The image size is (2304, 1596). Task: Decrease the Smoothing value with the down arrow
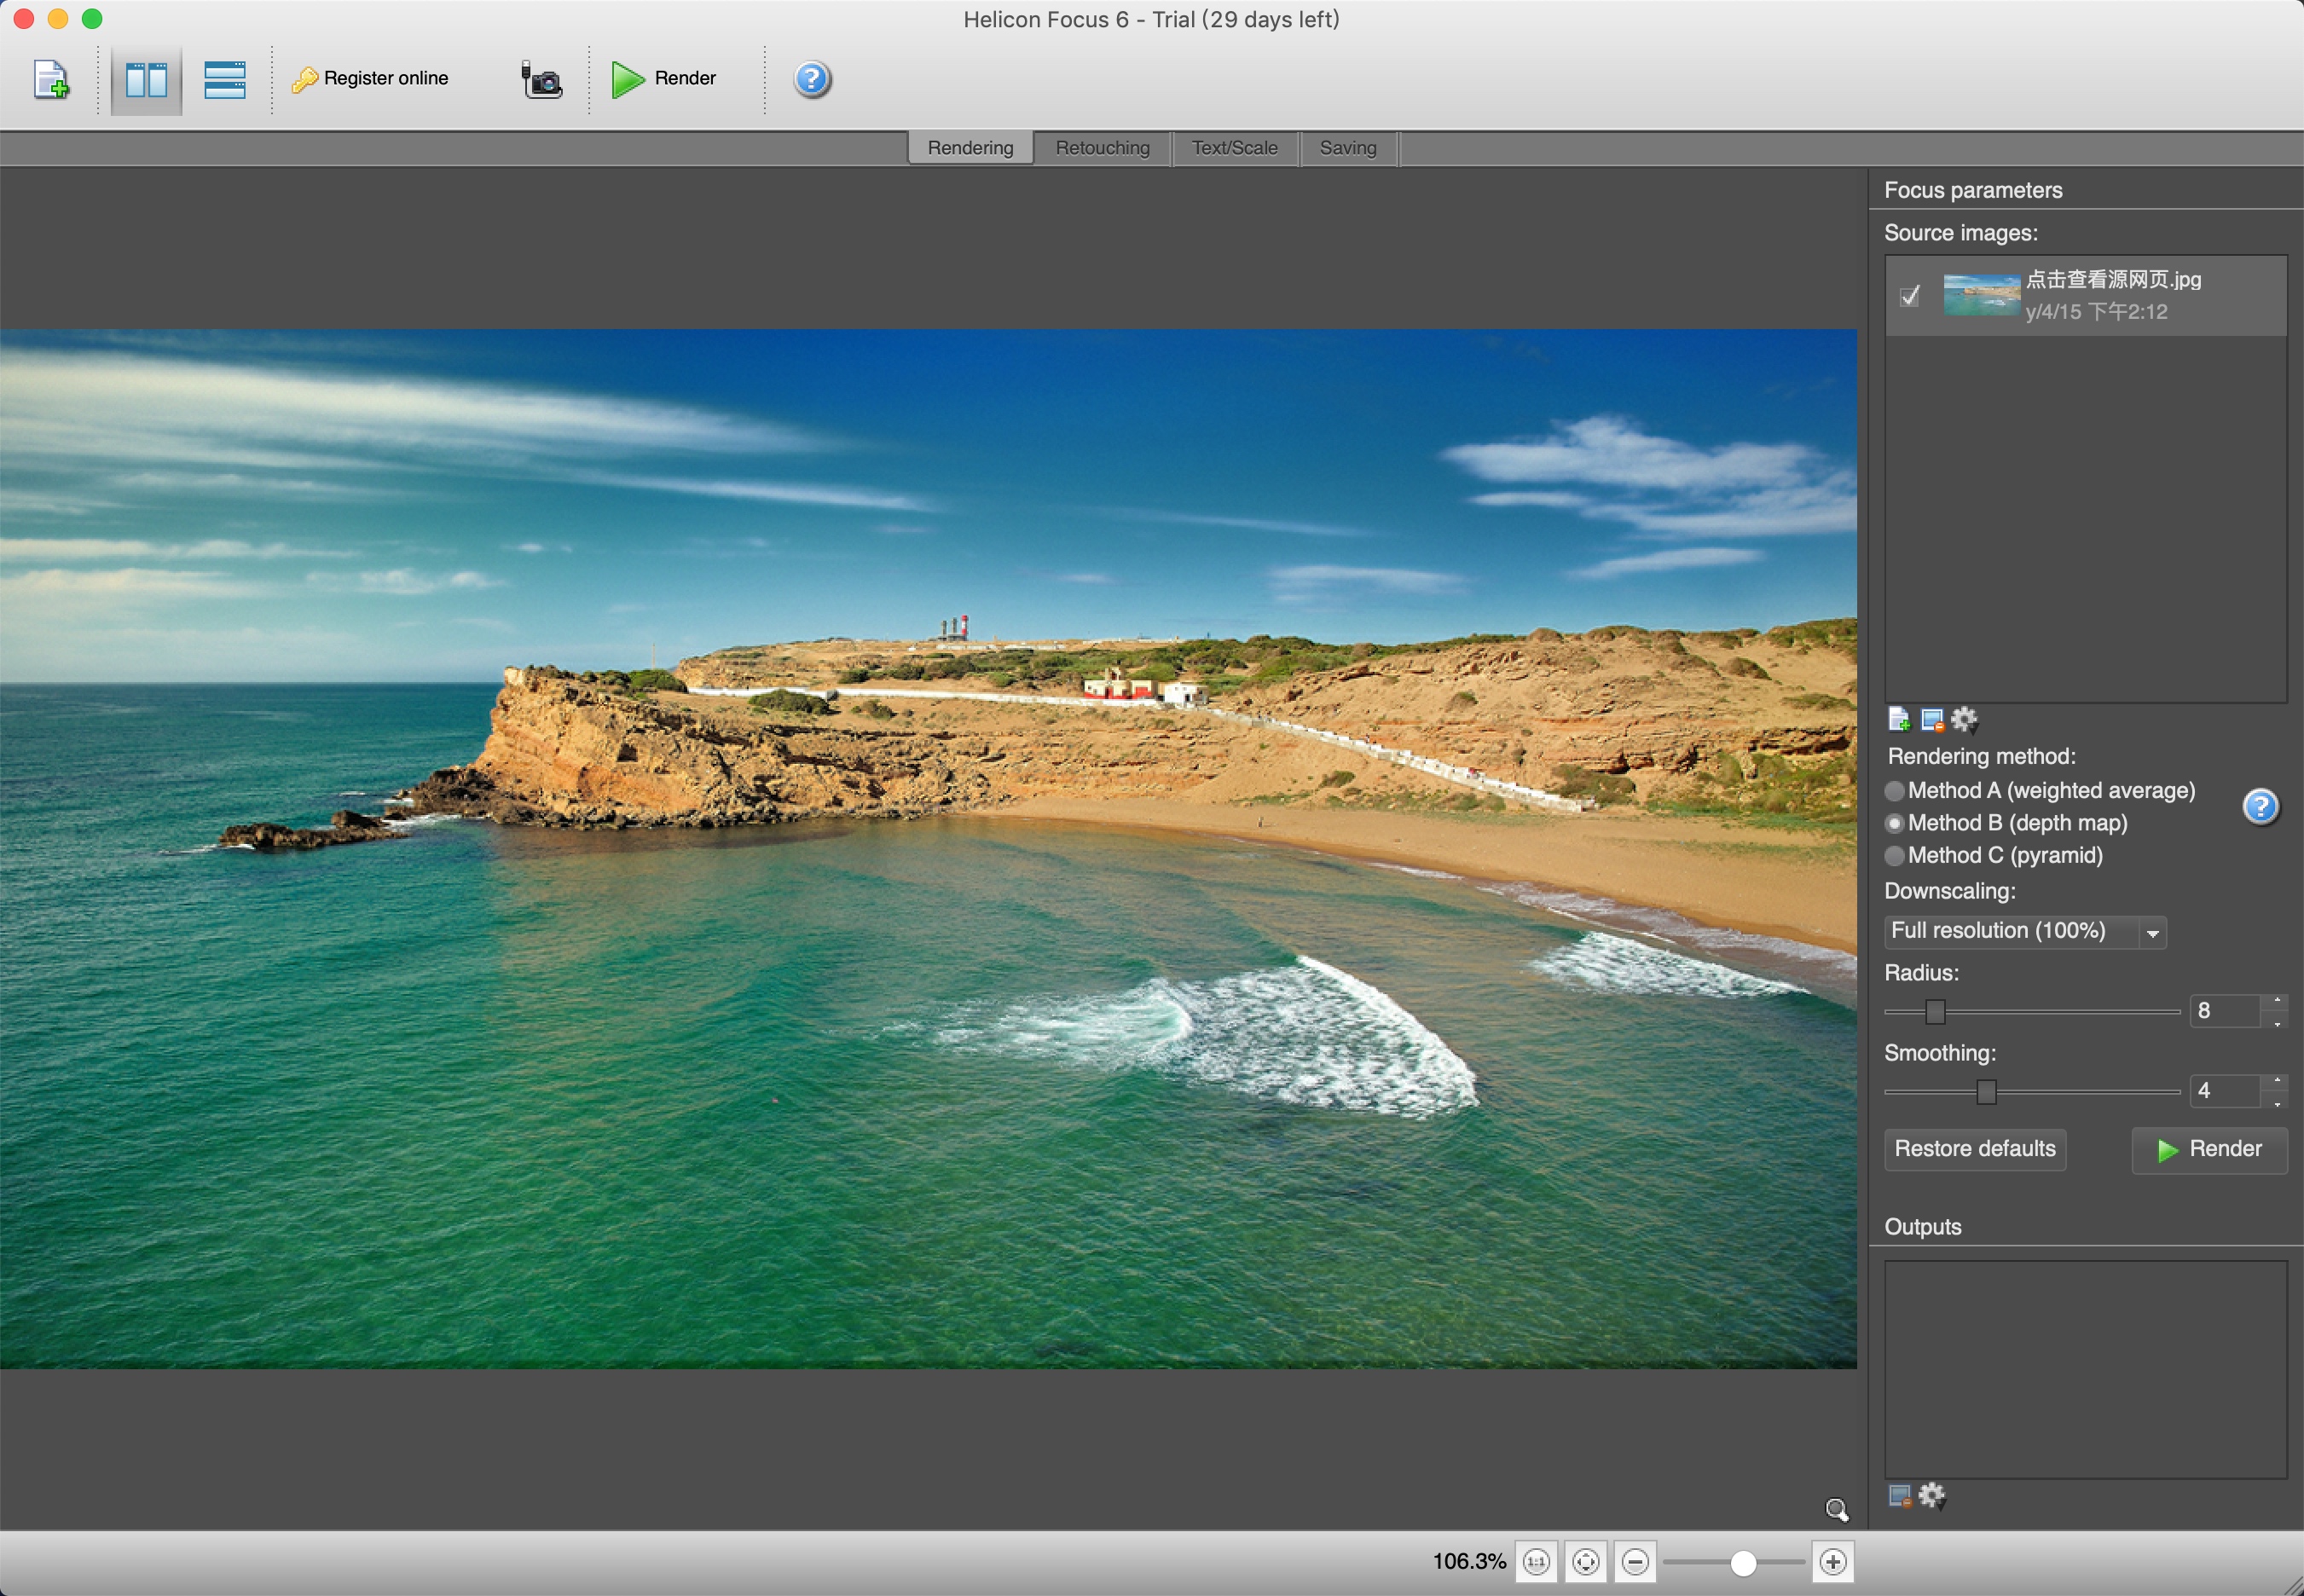point(2277,1103)
